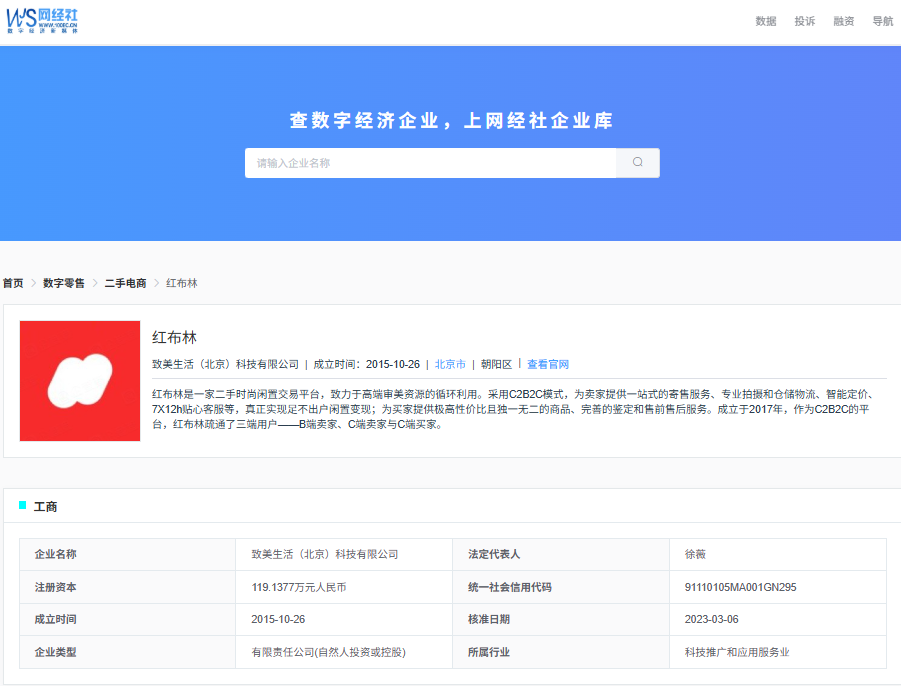901x686 pixels.
Task: Click the 徐薇 legal representative cell
Action: coord(778,554)
